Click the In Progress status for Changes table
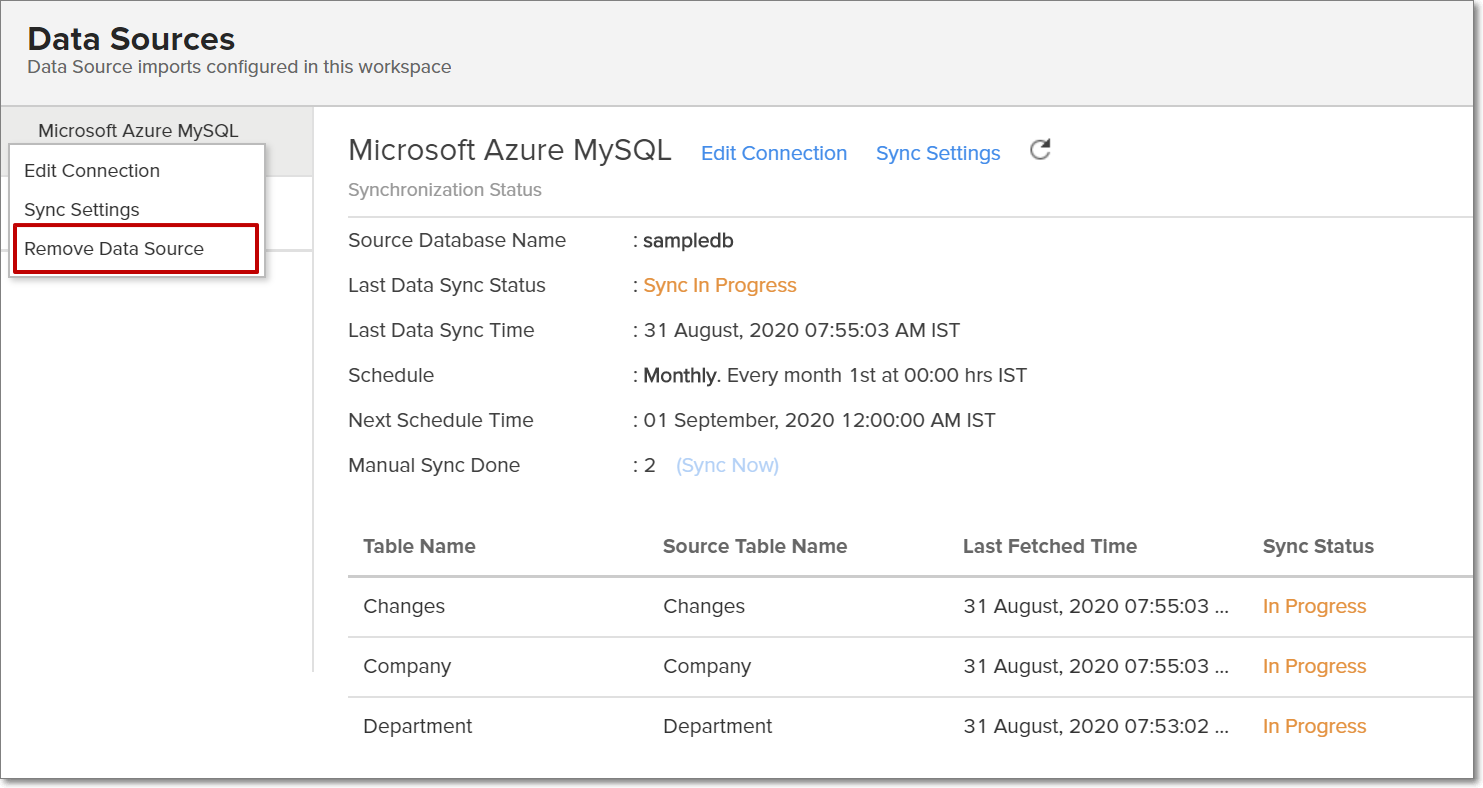1483x788 pixels. click(x=1314, y=606)
